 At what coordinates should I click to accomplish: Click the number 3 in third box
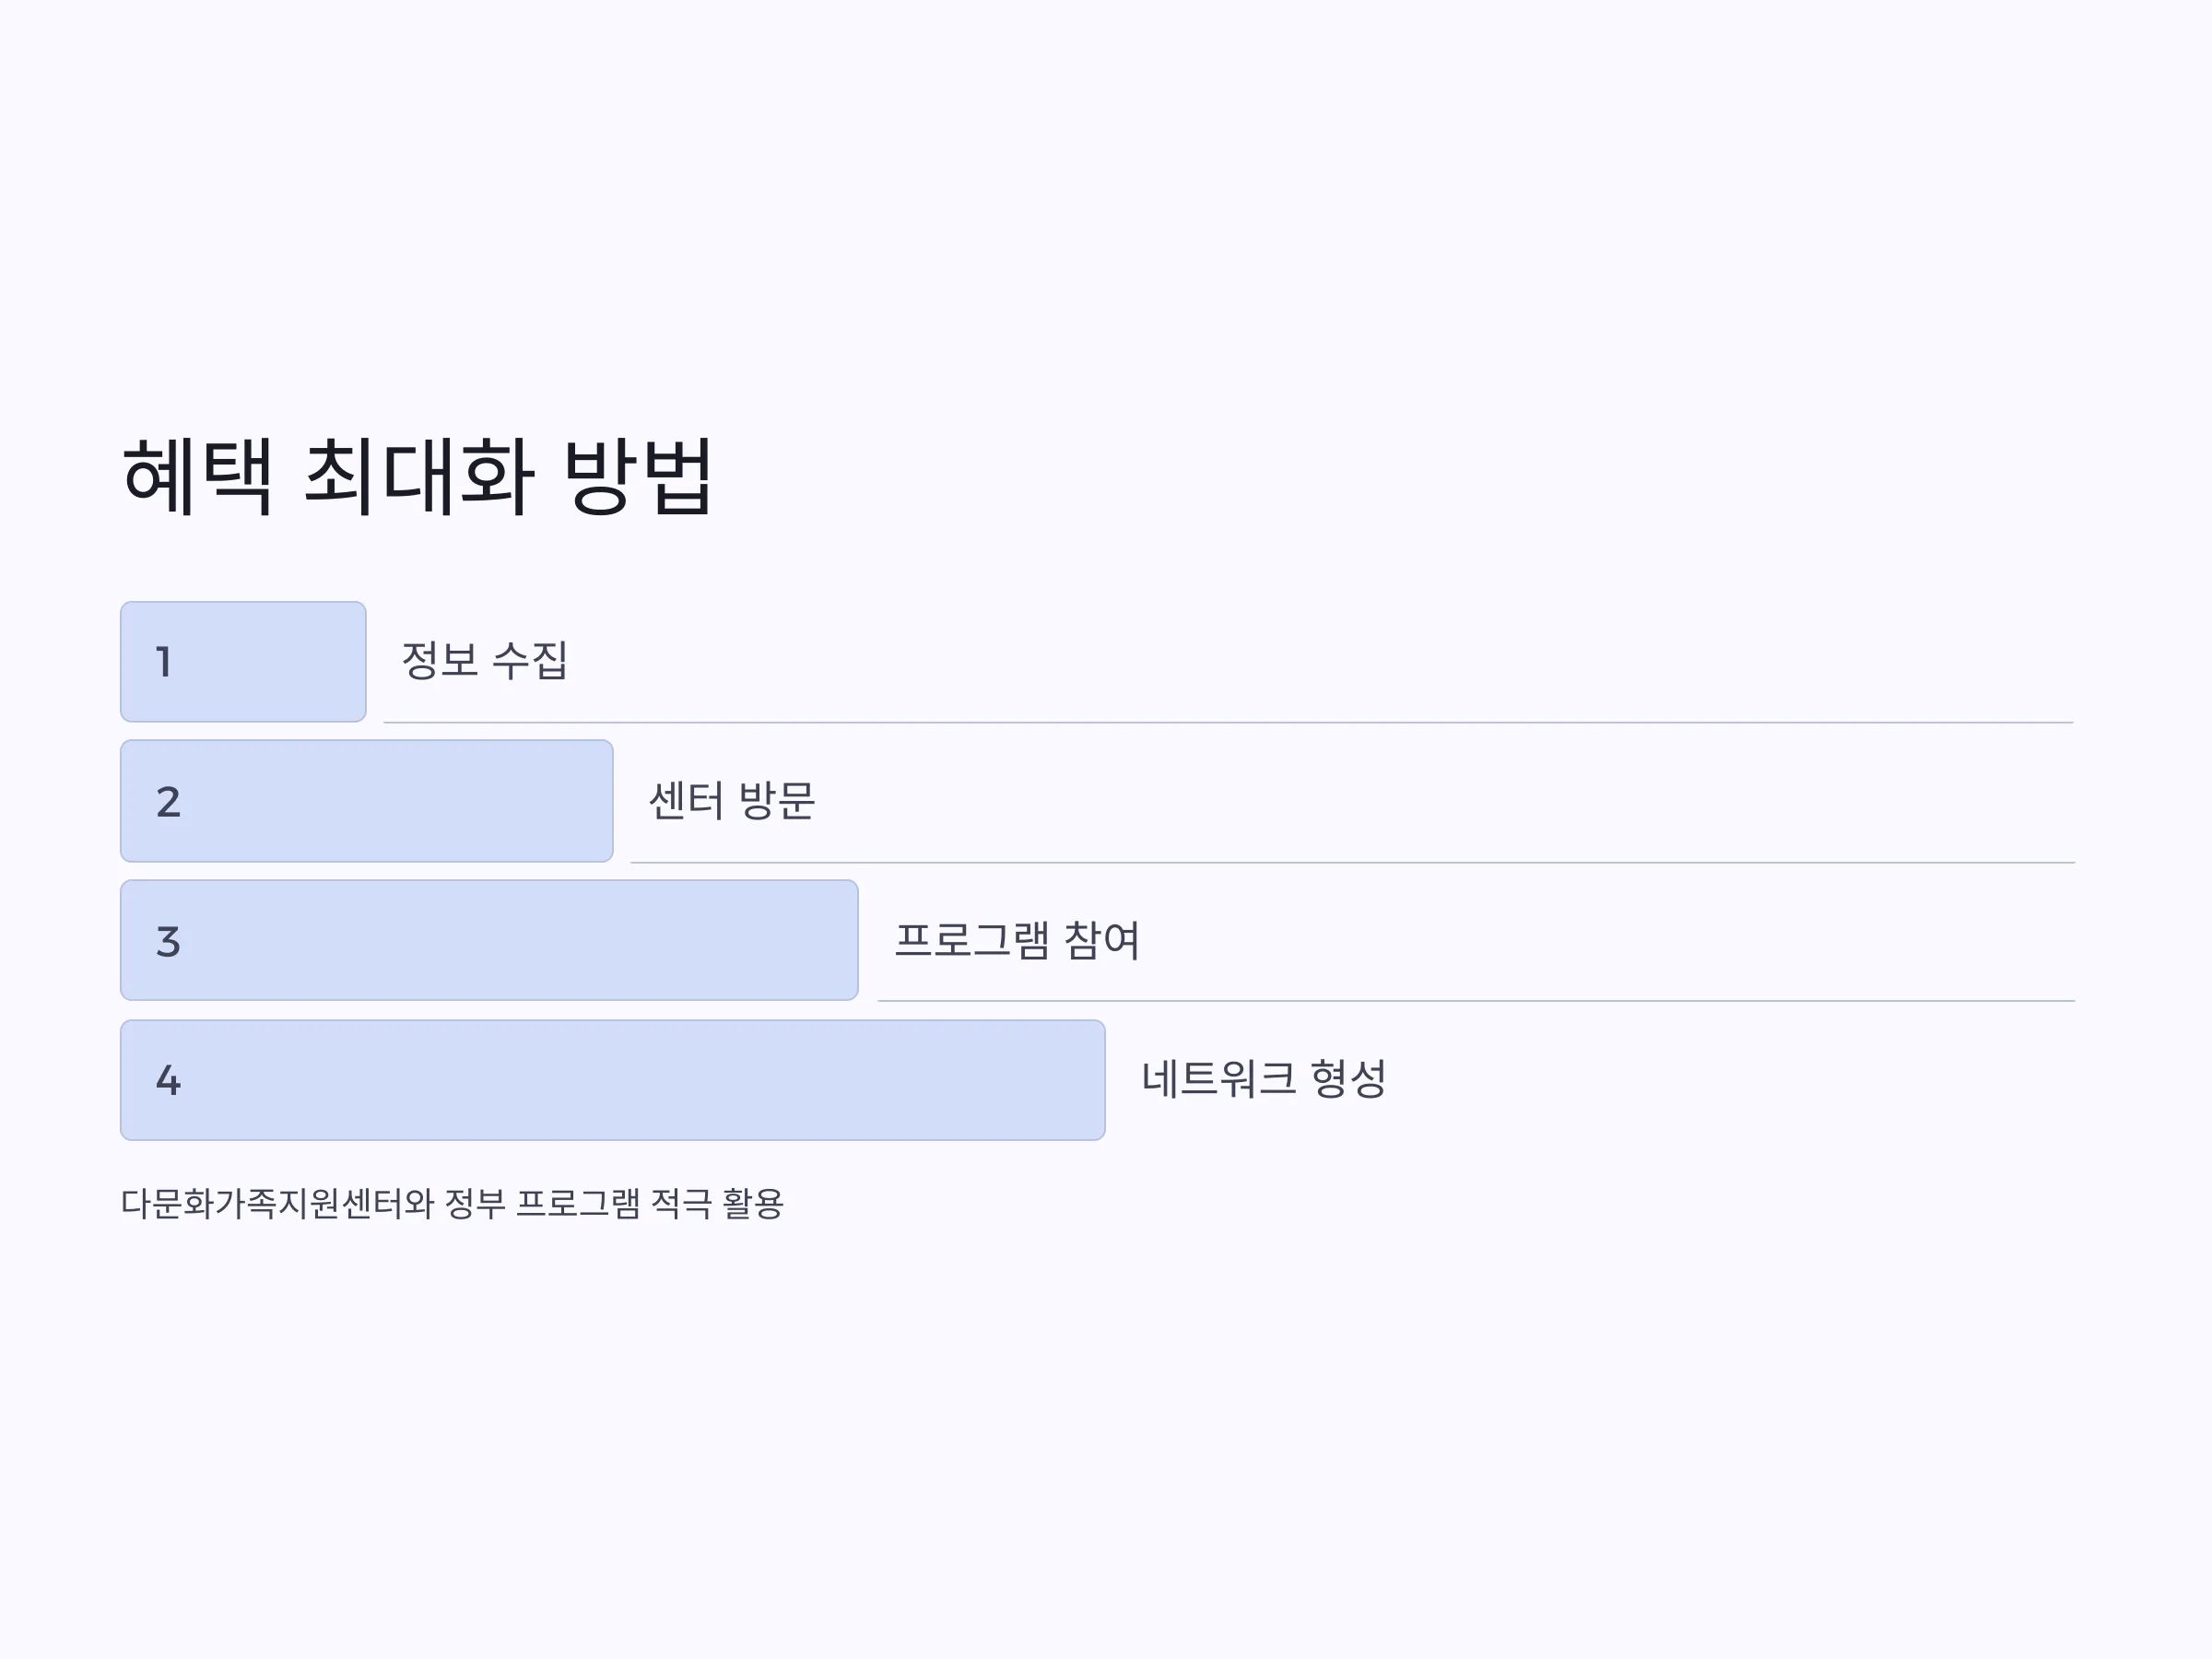pyautogui.click(x=168, y=942)
